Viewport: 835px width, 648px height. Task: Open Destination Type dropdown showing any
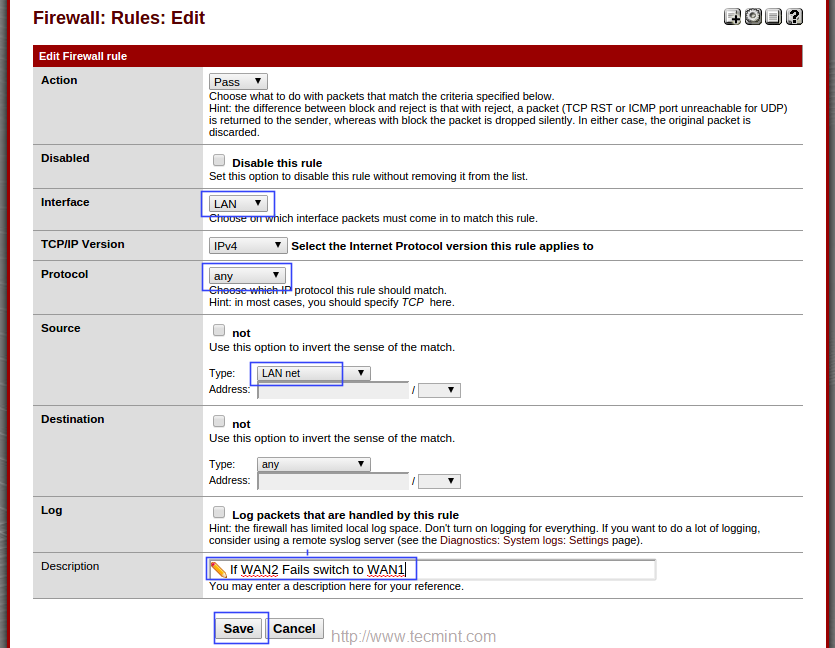click(x=314, y=464)
